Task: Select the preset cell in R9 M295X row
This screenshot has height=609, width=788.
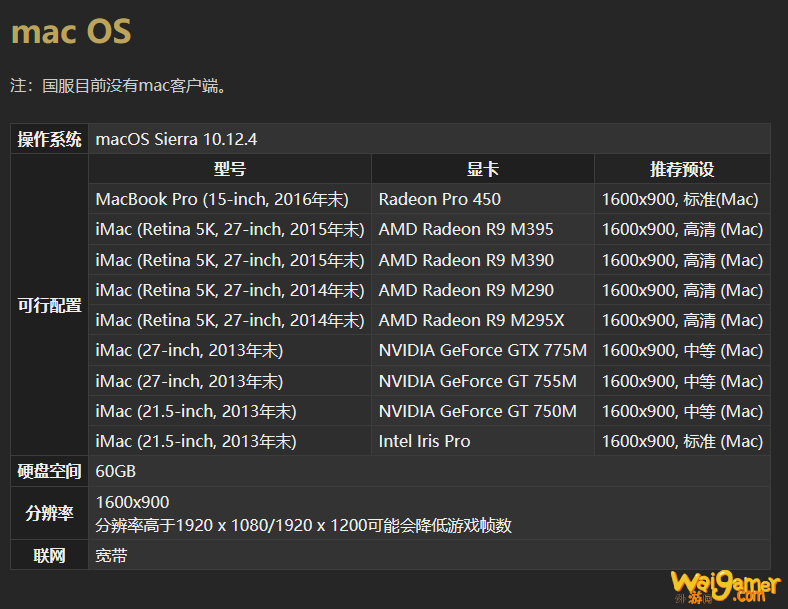Action: pos(682,320)
